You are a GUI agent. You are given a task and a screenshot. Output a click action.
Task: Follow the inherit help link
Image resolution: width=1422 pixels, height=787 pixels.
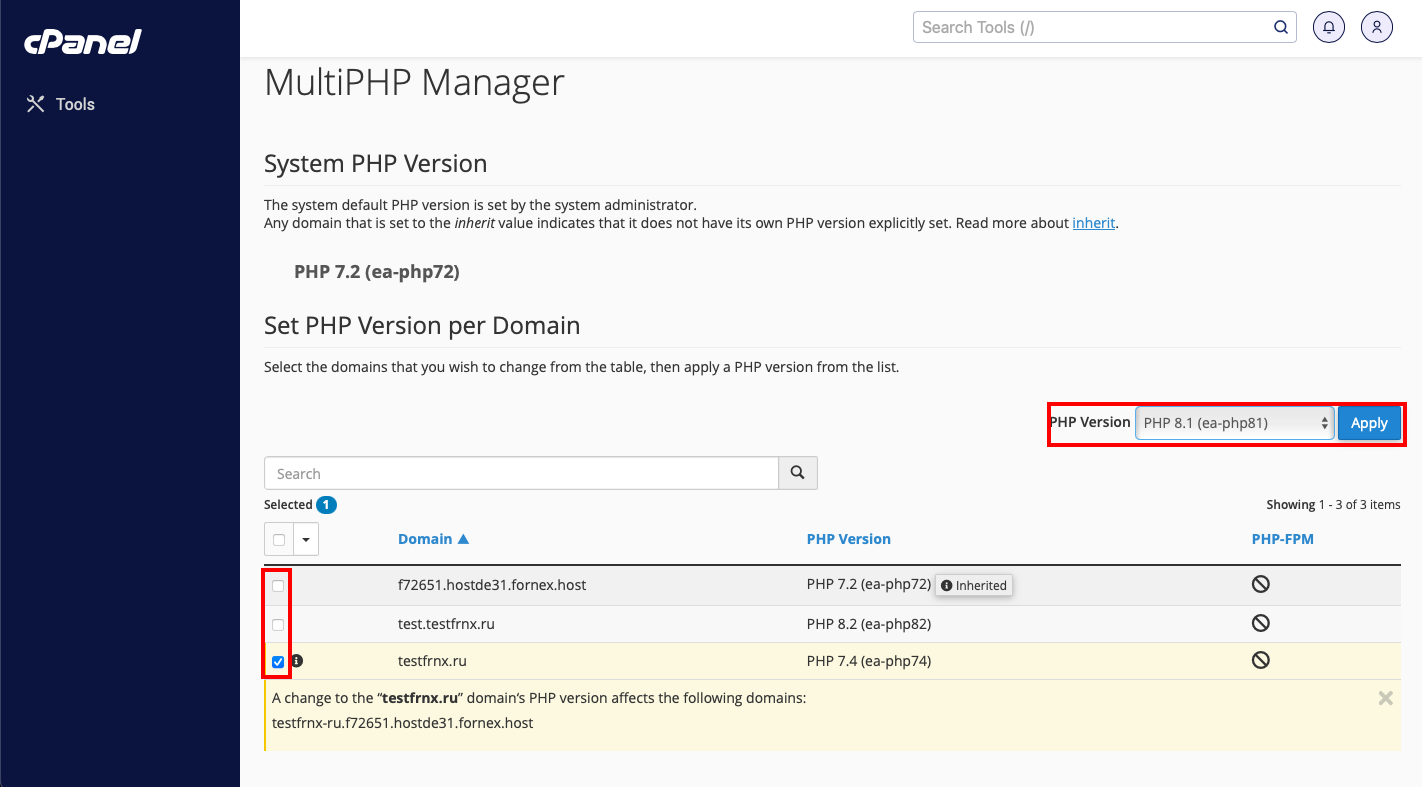click(x=1094, y=223)
